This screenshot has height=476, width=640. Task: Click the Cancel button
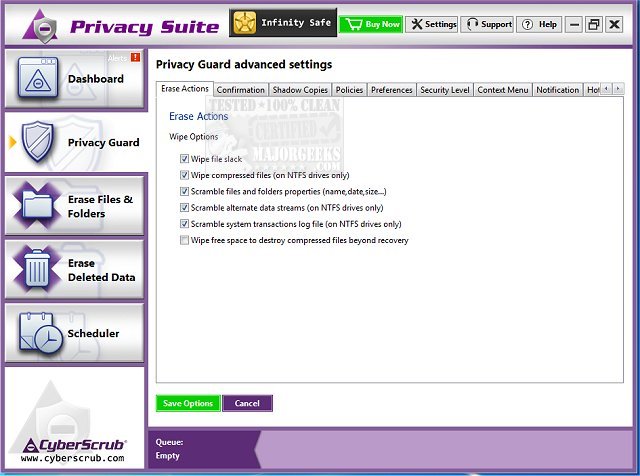pos(247,403)
